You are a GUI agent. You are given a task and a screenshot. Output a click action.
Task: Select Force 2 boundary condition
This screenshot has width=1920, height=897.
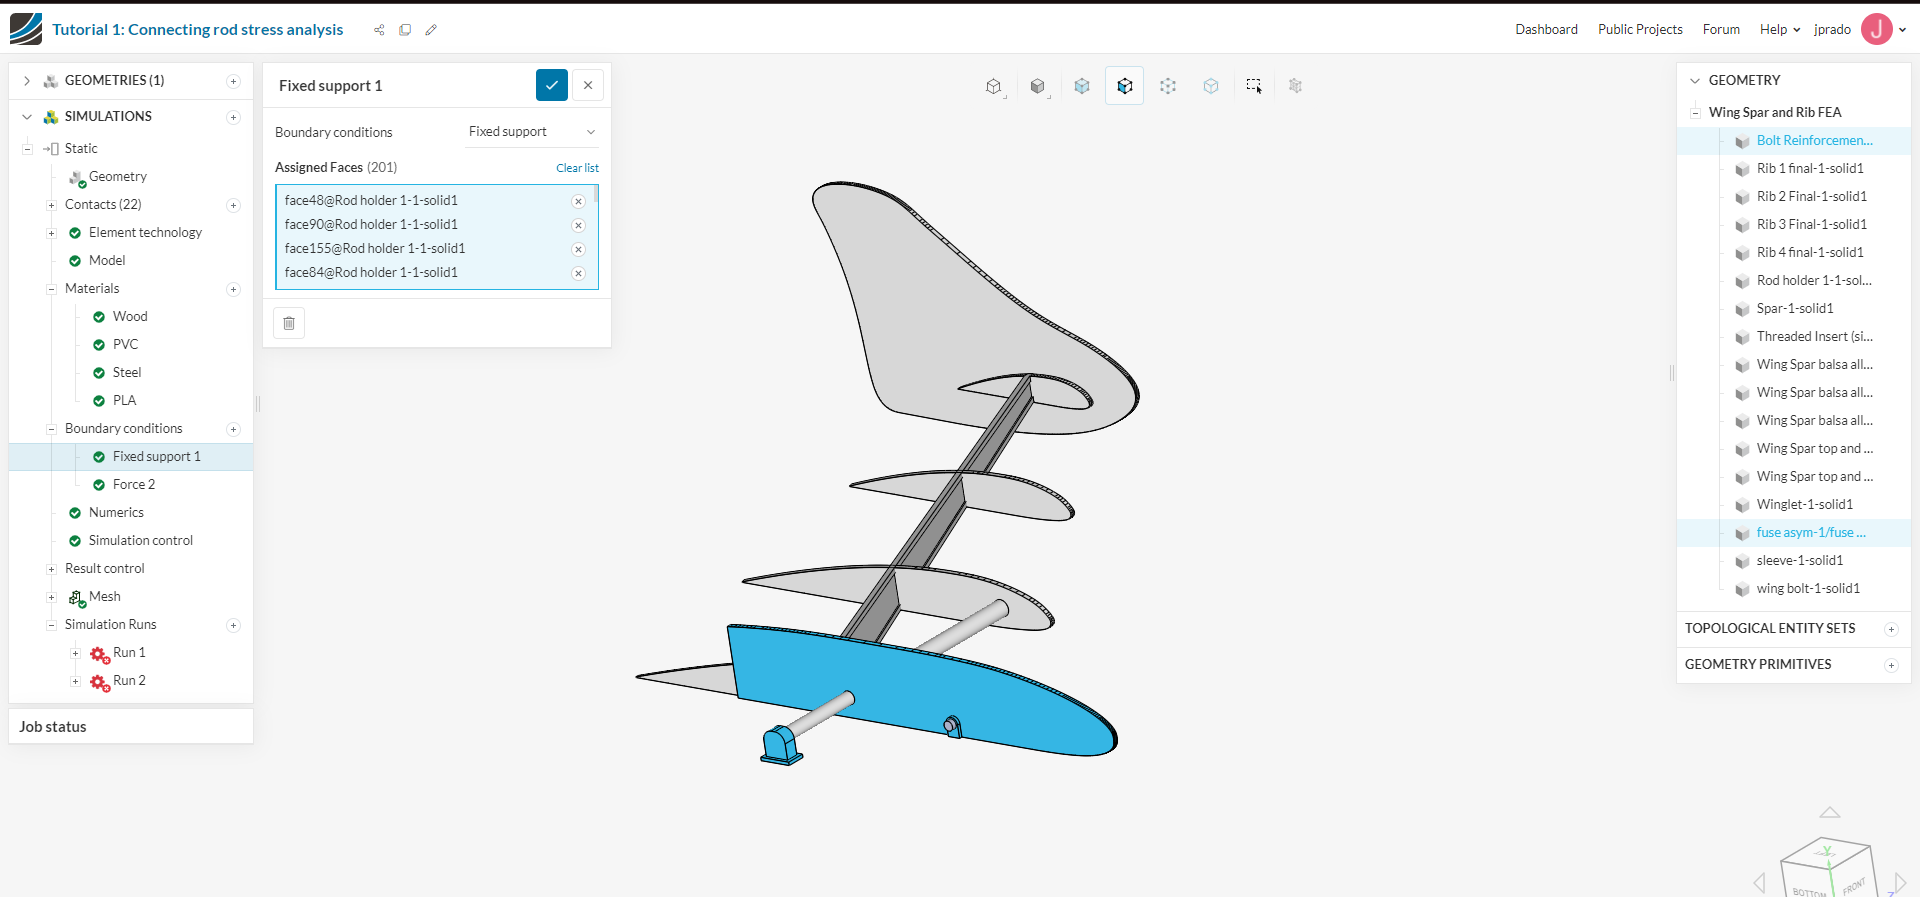[134, 485]
